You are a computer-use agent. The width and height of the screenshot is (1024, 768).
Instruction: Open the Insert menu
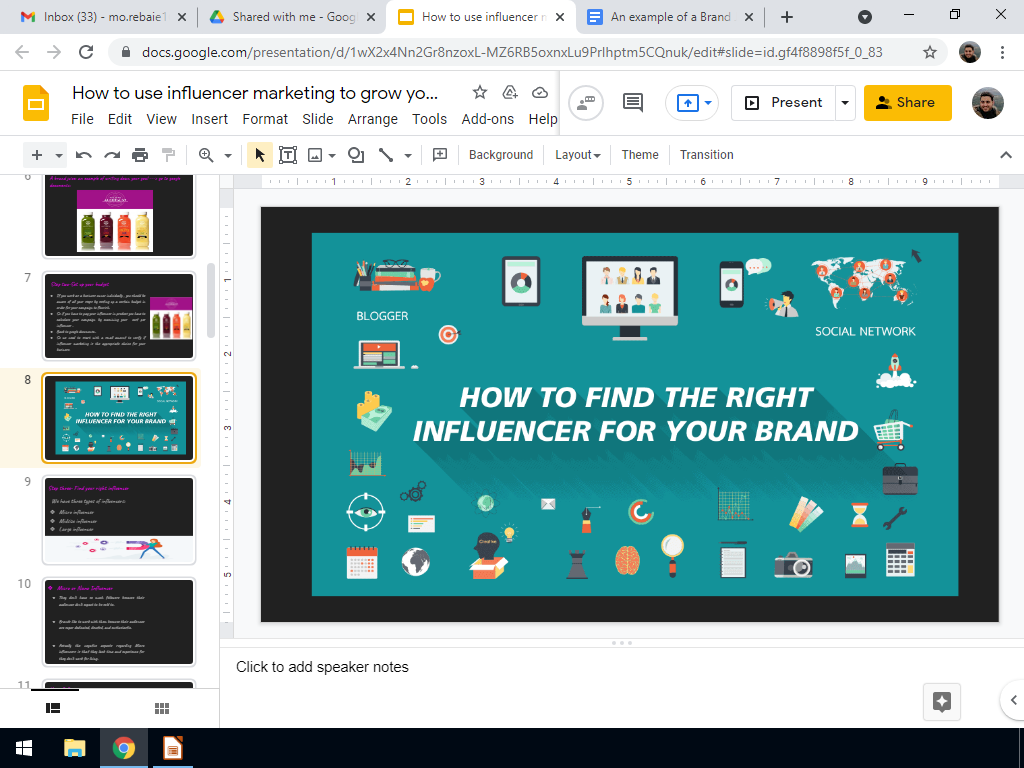[x=210, y=119]
